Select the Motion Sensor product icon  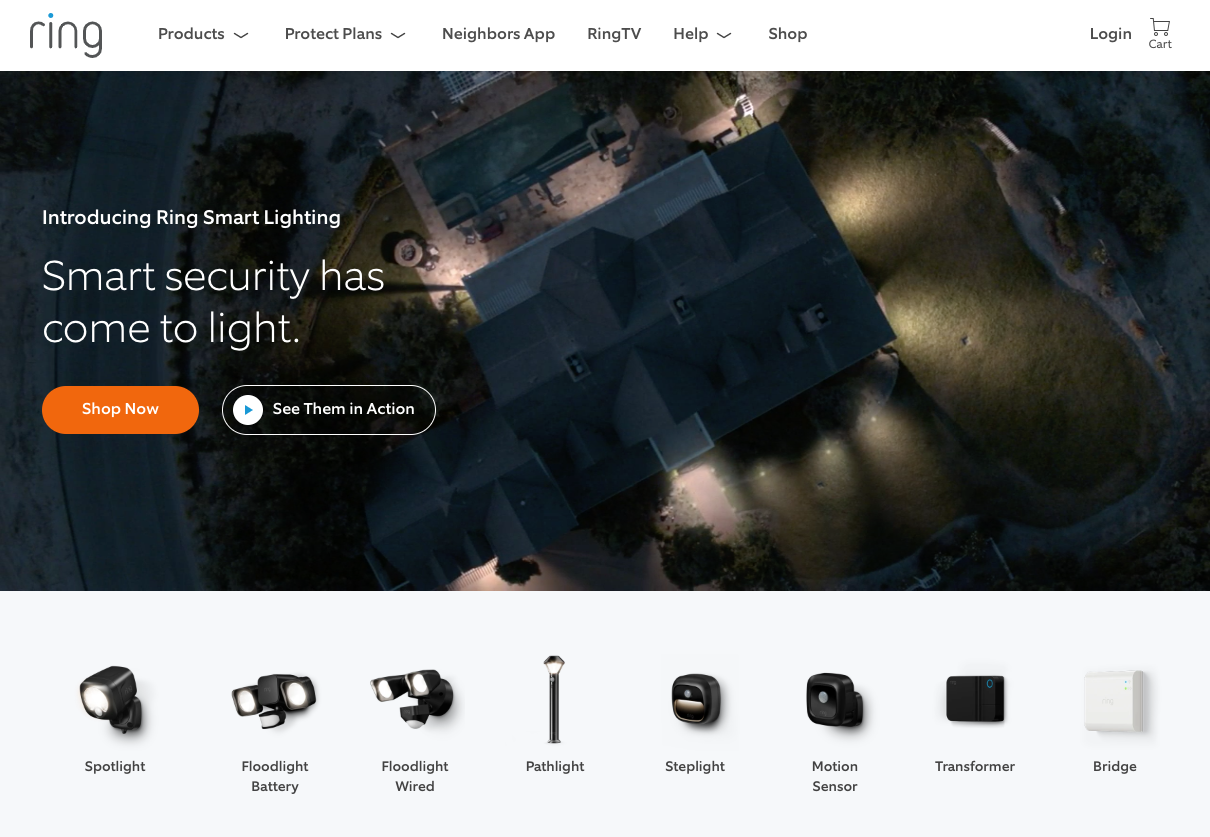pyautogui.click(x=835, y=700)
